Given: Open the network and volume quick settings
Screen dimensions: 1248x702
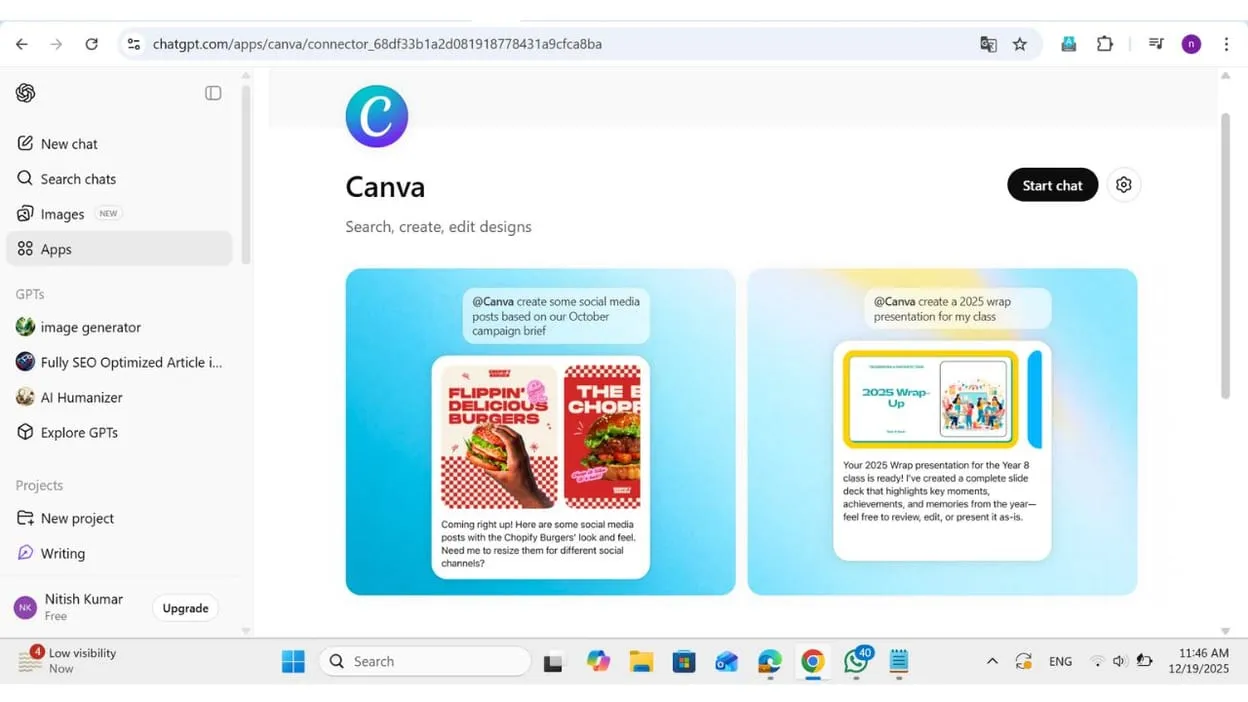Looking at the screenshot, I should (1120, 661).
